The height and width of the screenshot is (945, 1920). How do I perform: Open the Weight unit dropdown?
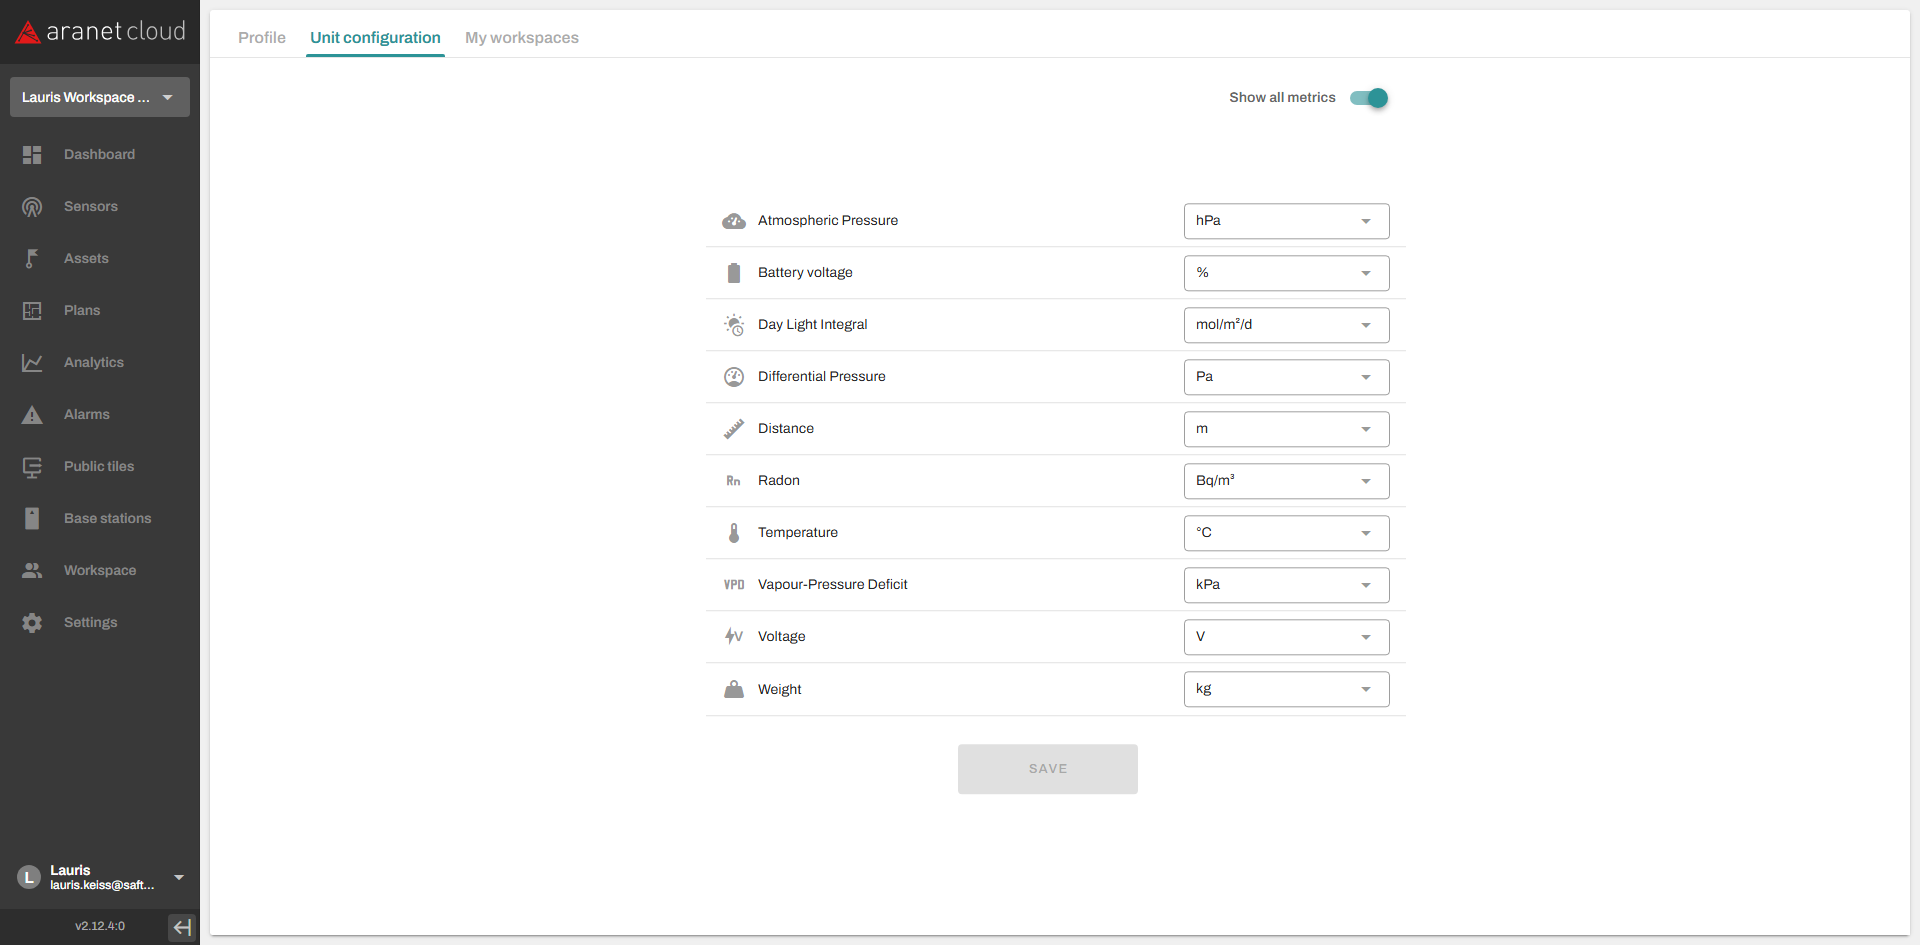coord(1286,689)
